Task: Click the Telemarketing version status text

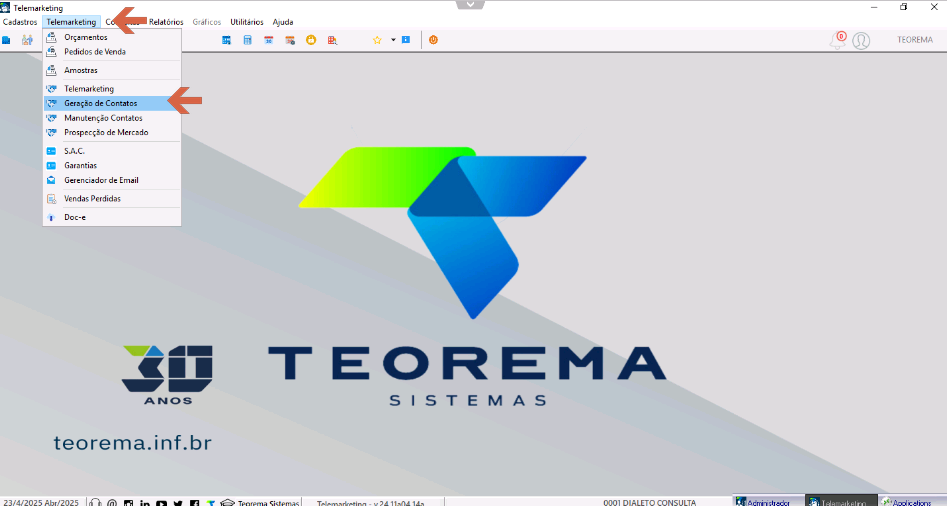Action: 370,502
